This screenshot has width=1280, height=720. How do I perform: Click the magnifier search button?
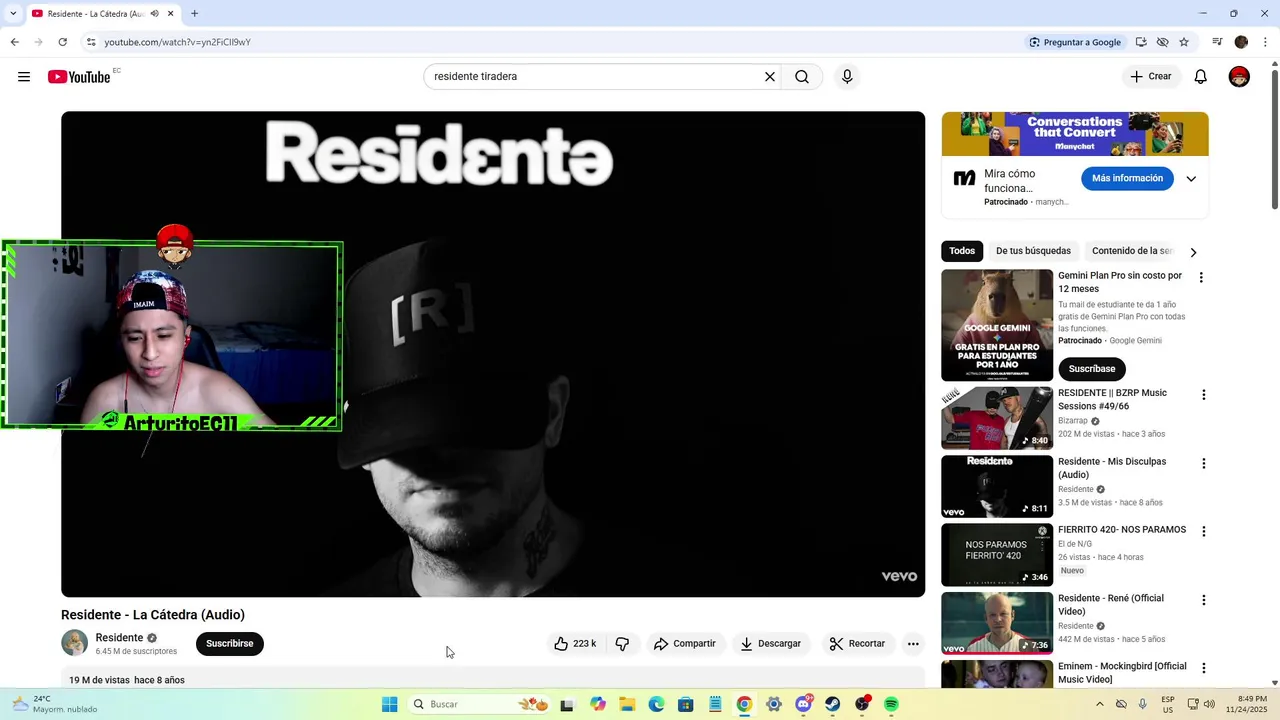(802, 77)
